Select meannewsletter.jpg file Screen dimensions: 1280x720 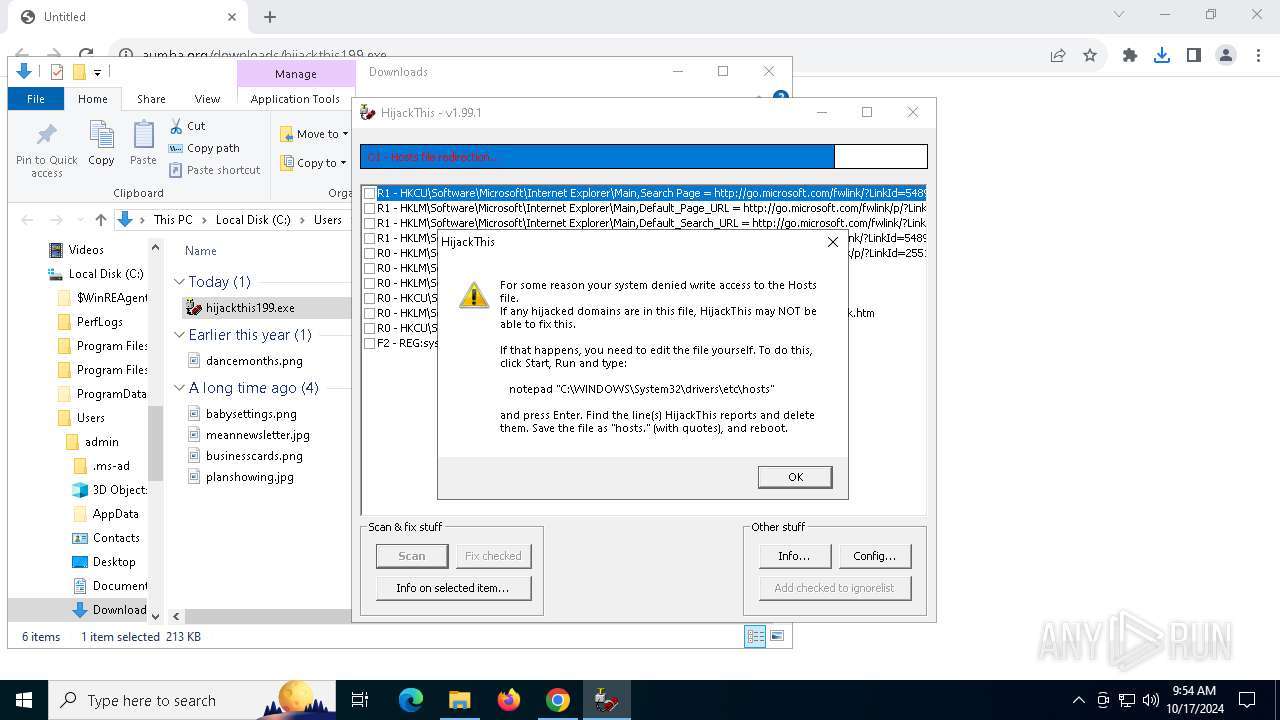(x=258, y=435)
